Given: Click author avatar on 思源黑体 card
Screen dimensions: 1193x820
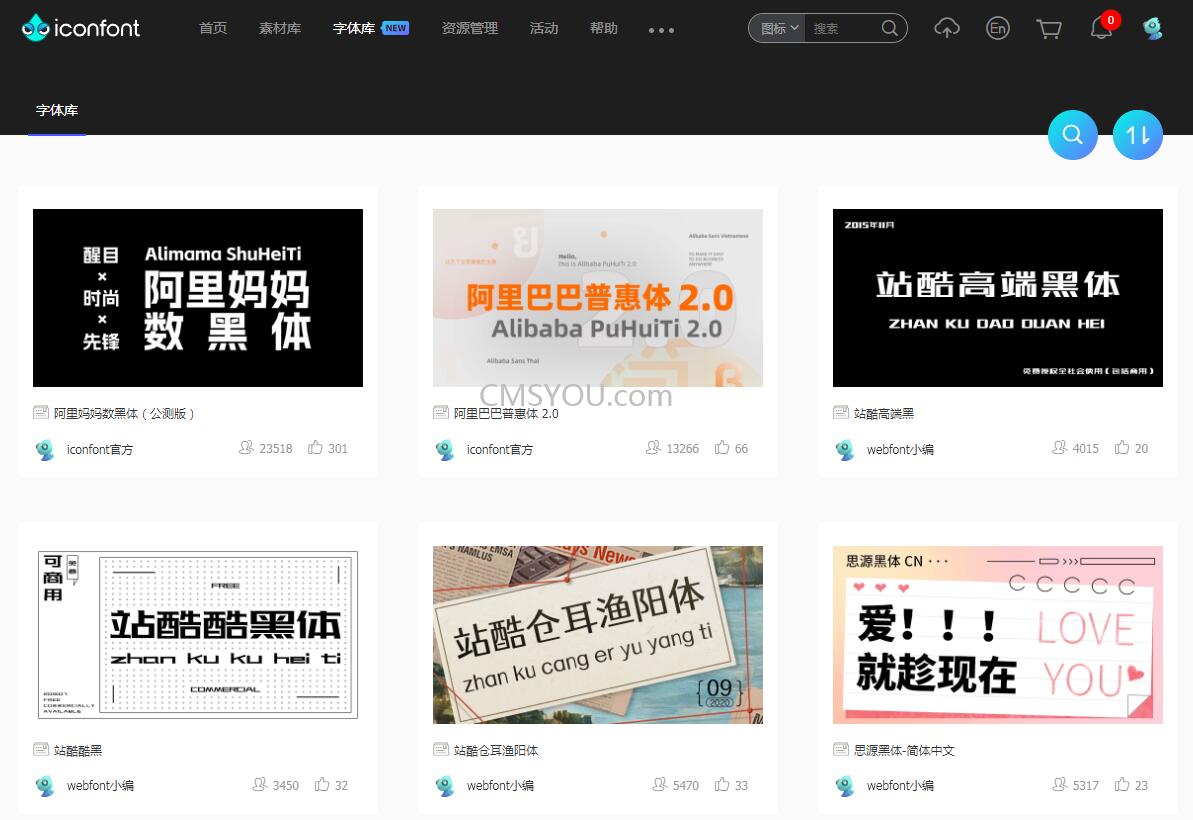Looking at the screenshot, I should [845, 786].
